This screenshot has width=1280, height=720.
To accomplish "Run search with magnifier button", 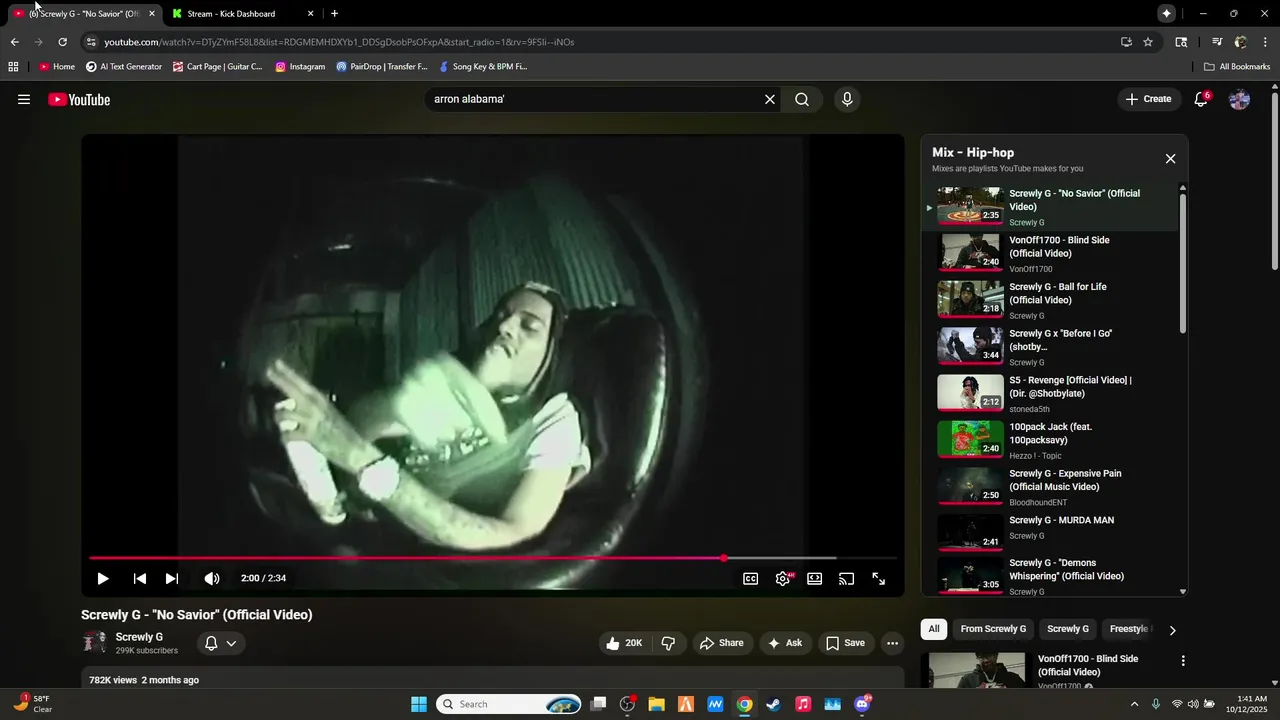I will pyautogui.click(x=802, y=99).
